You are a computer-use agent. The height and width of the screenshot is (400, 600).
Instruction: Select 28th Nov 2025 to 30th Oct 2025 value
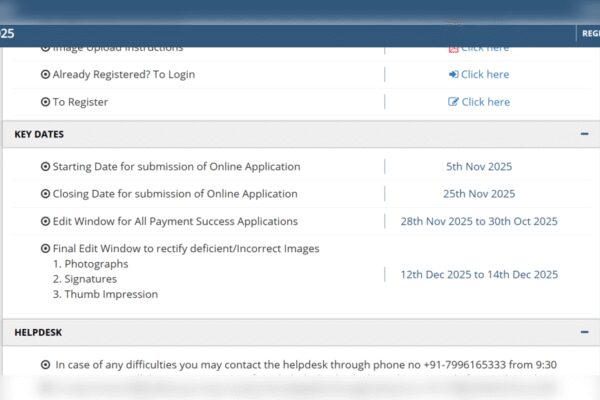coord(479,221)
